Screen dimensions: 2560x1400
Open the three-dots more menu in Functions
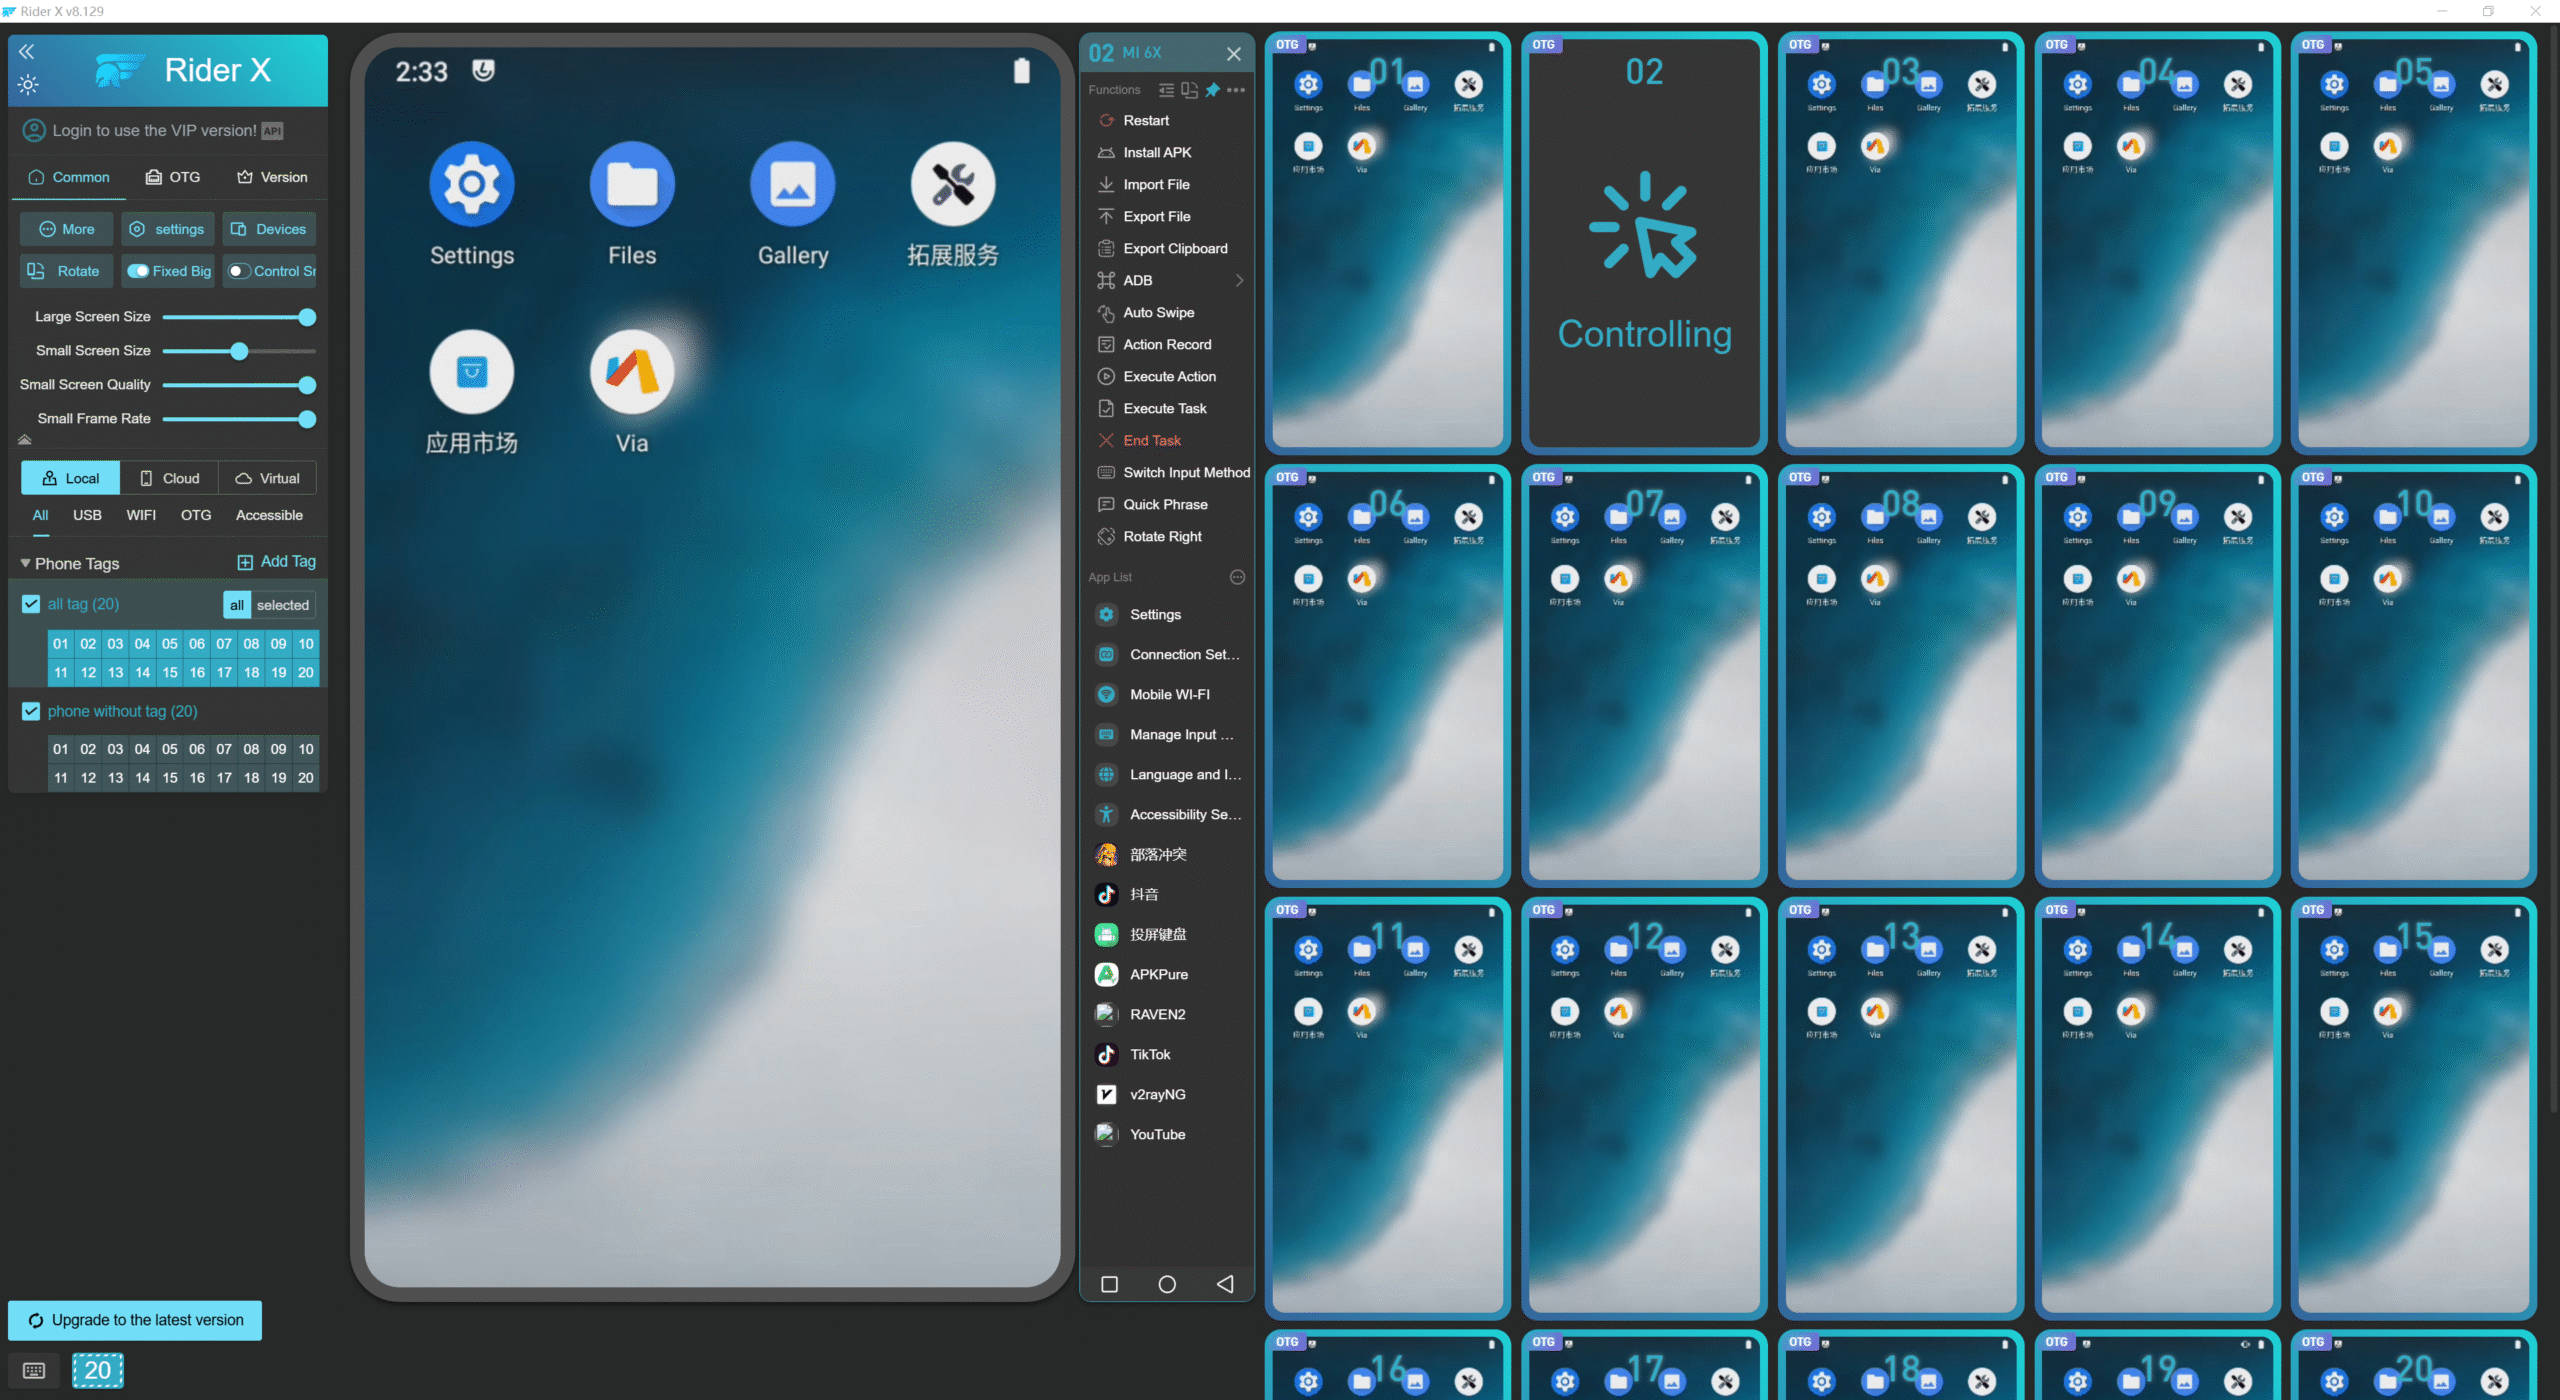[x=1236, y=90]
